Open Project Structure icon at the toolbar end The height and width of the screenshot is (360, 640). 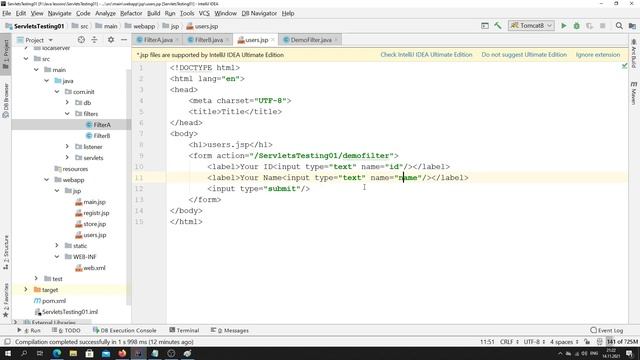(x=632, y=26)
